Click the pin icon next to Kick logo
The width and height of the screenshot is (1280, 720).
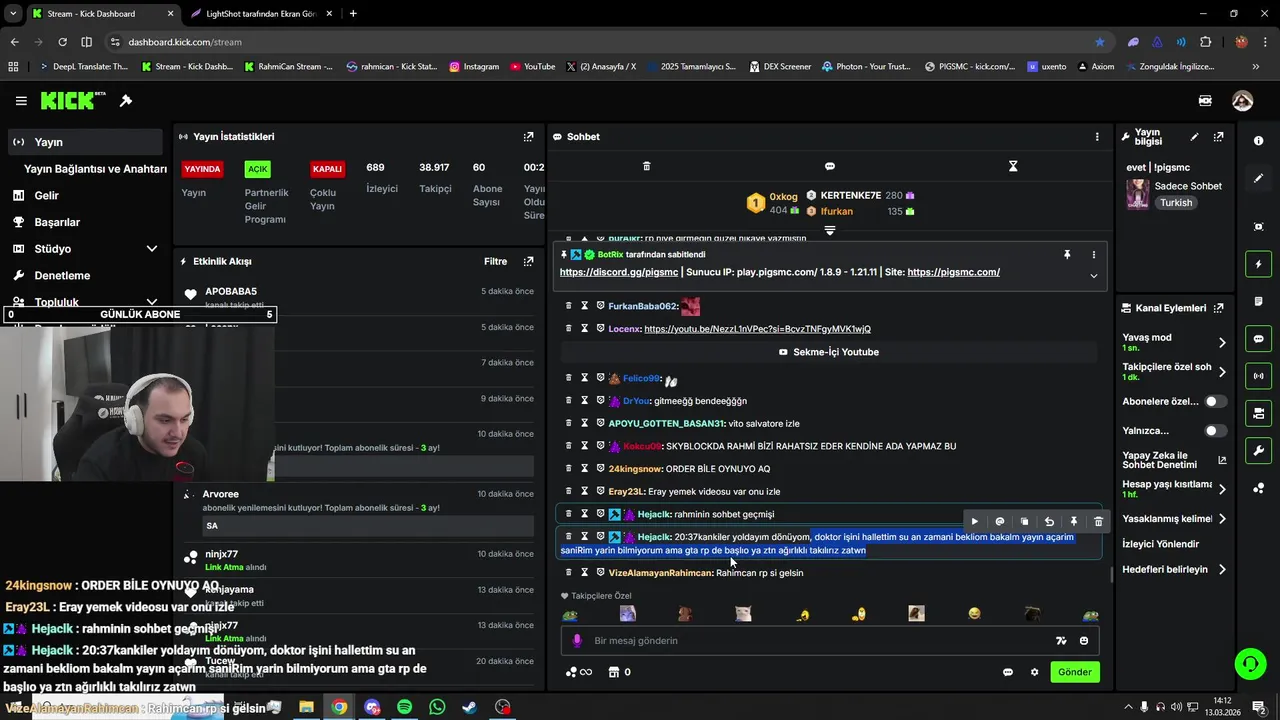[x=126, y=101]
